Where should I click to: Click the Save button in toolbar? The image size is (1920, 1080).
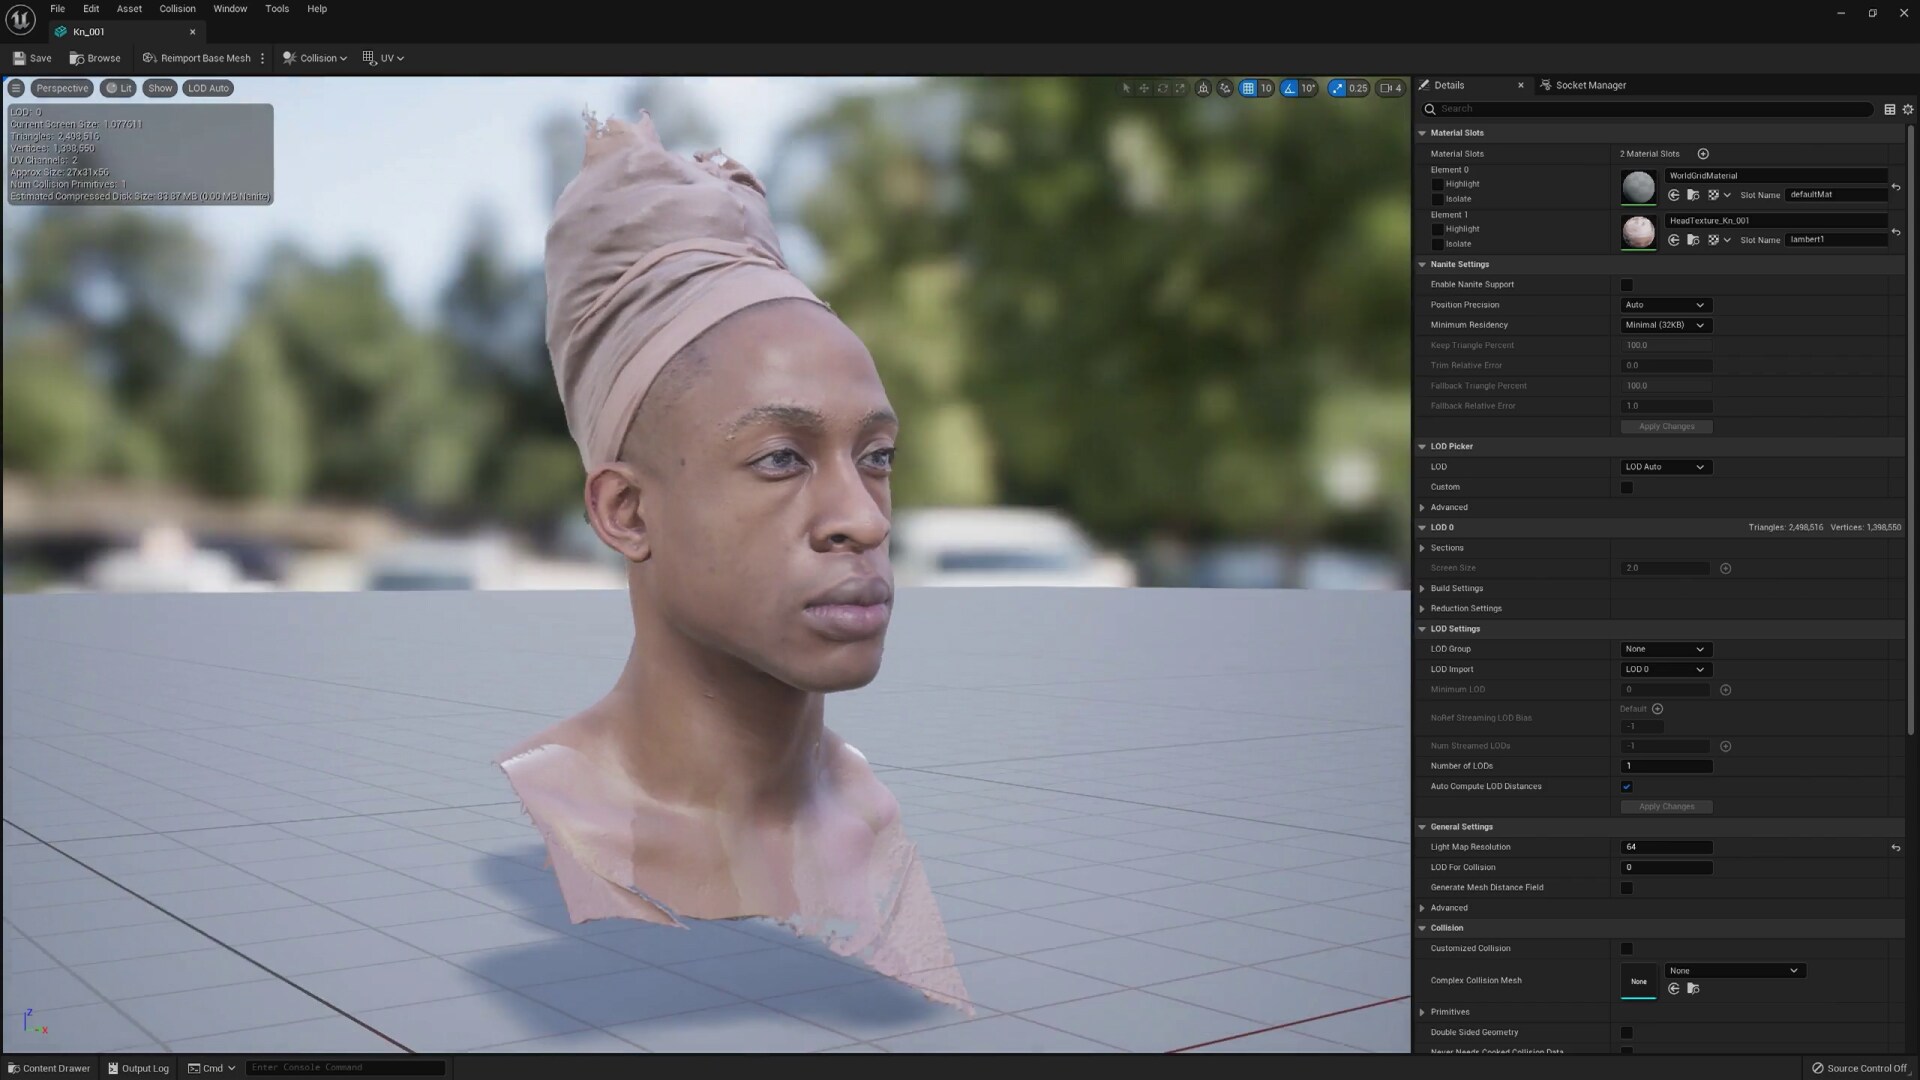[x=32, y=58]
